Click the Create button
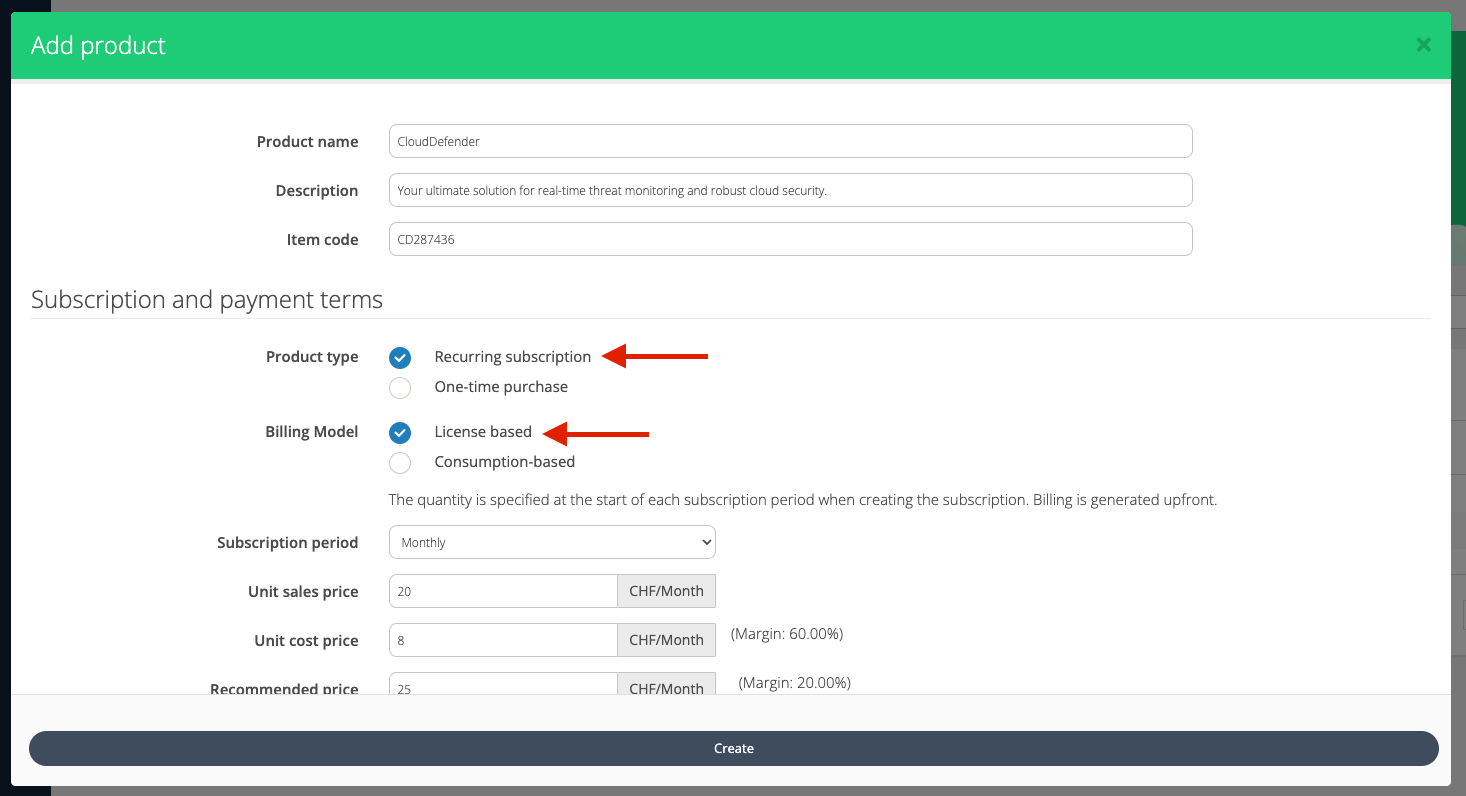The width and height of the screenshot is (1466, 796). click(x=733, y=748)
